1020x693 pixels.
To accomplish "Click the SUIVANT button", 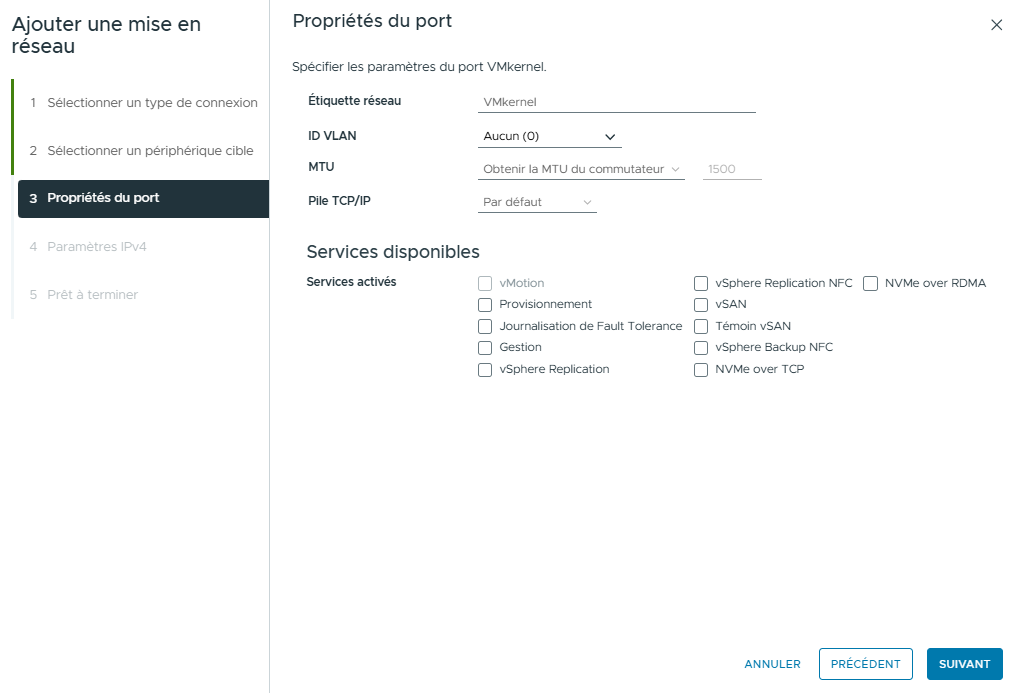I will click(x=963, y=663).
